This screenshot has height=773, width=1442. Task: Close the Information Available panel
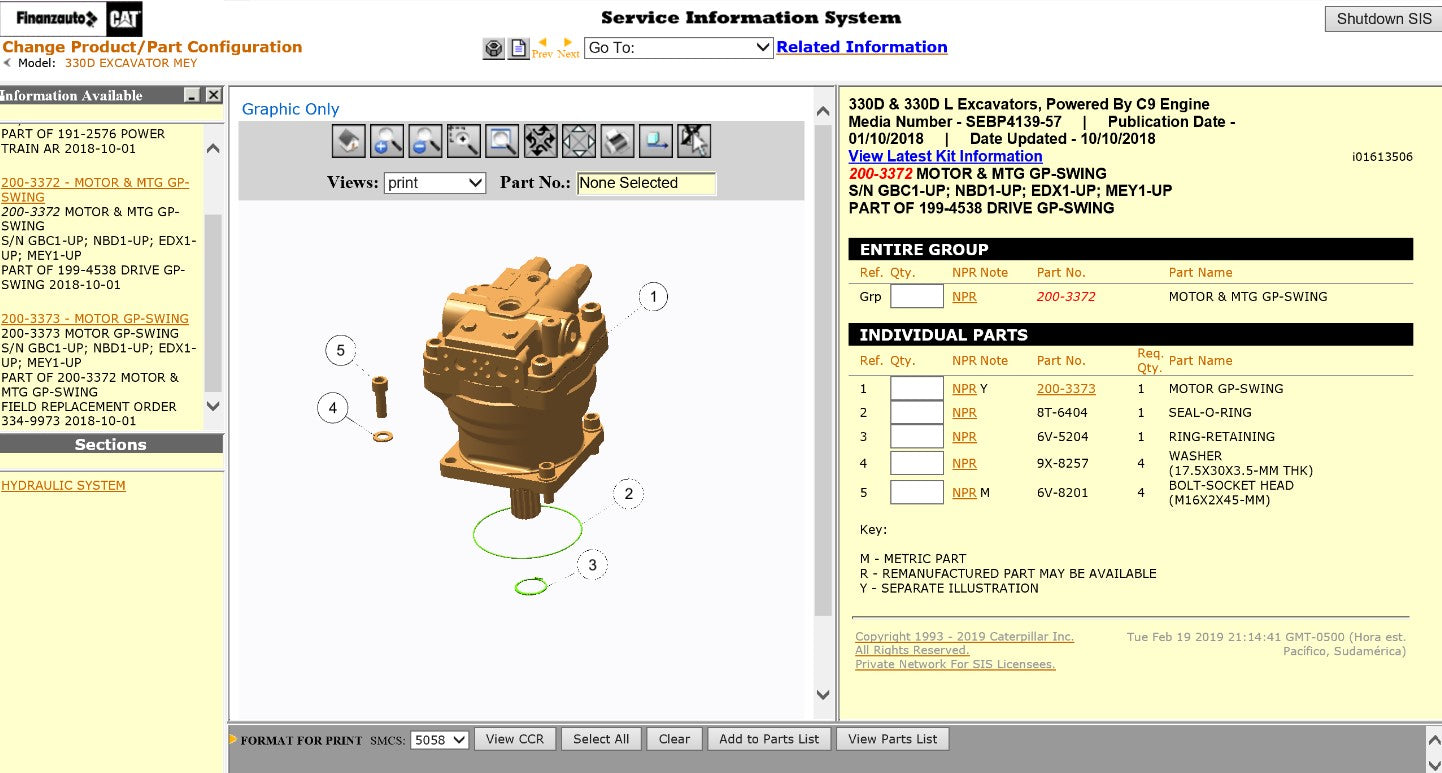[x=213, y=95]
